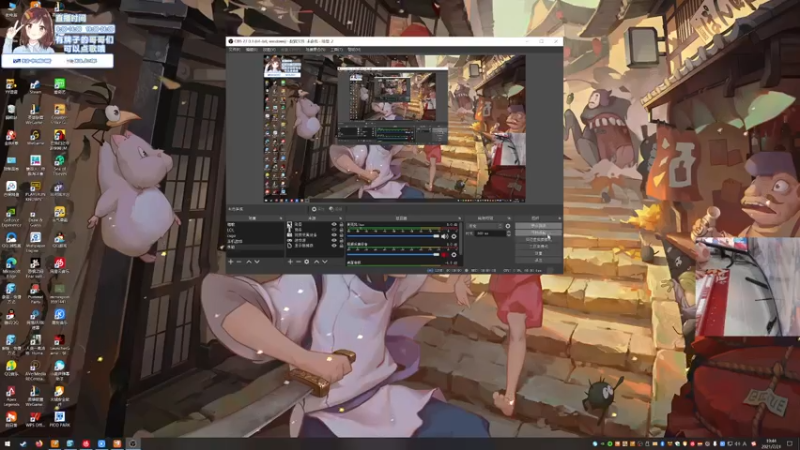Open Controls dock pop-out icon

tap(559, 218)
